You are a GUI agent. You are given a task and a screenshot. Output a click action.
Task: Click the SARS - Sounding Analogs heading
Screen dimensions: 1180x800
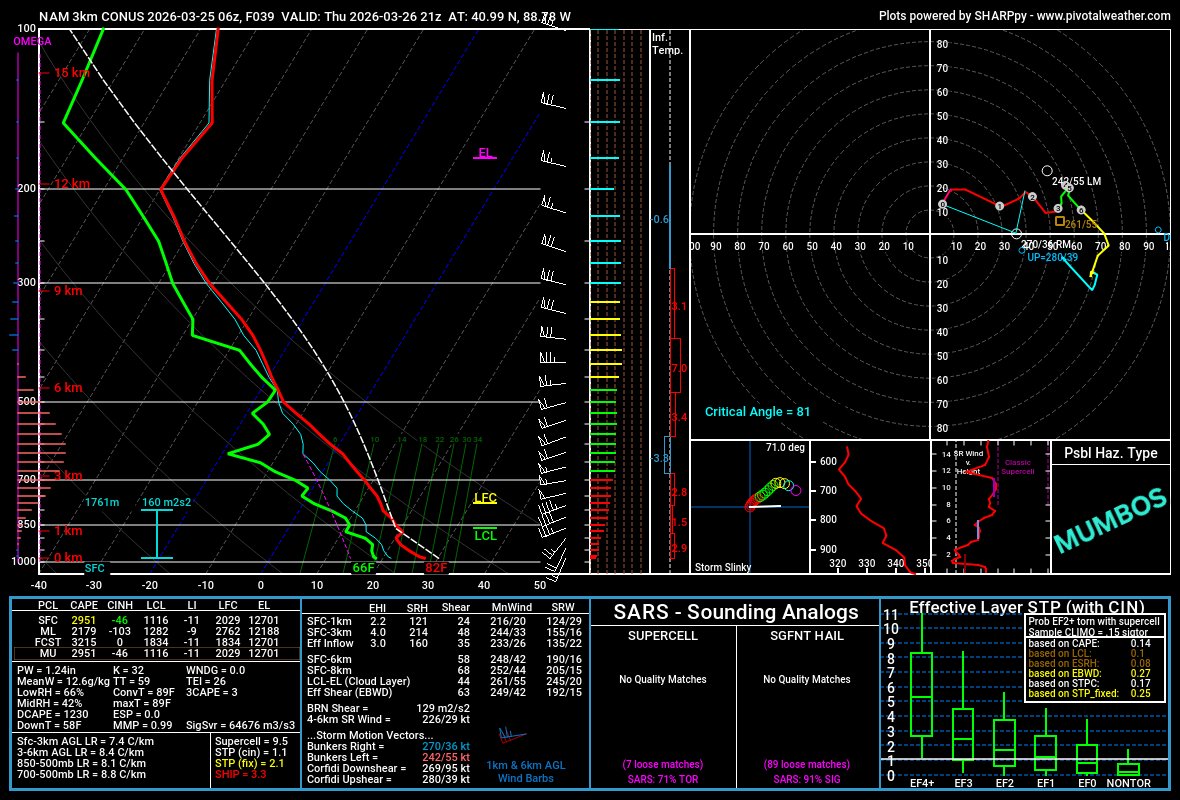736,612
